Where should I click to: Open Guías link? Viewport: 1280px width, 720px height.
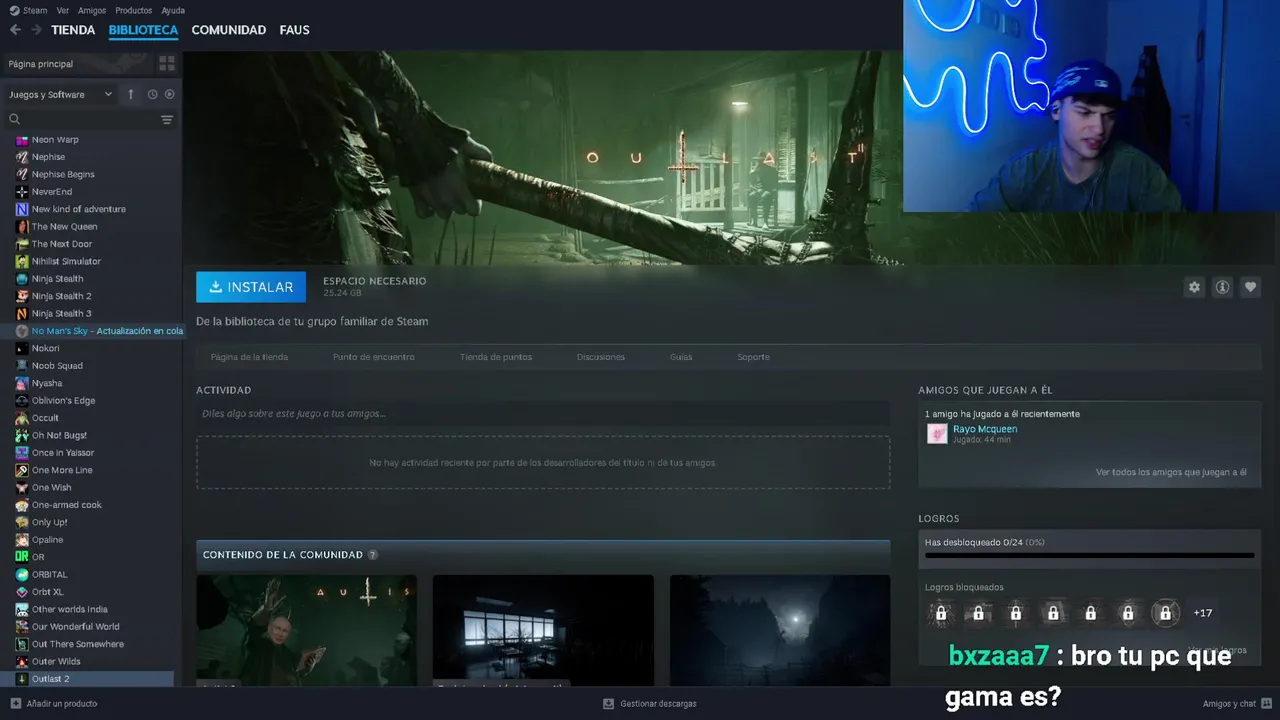[x=681, y=357]
